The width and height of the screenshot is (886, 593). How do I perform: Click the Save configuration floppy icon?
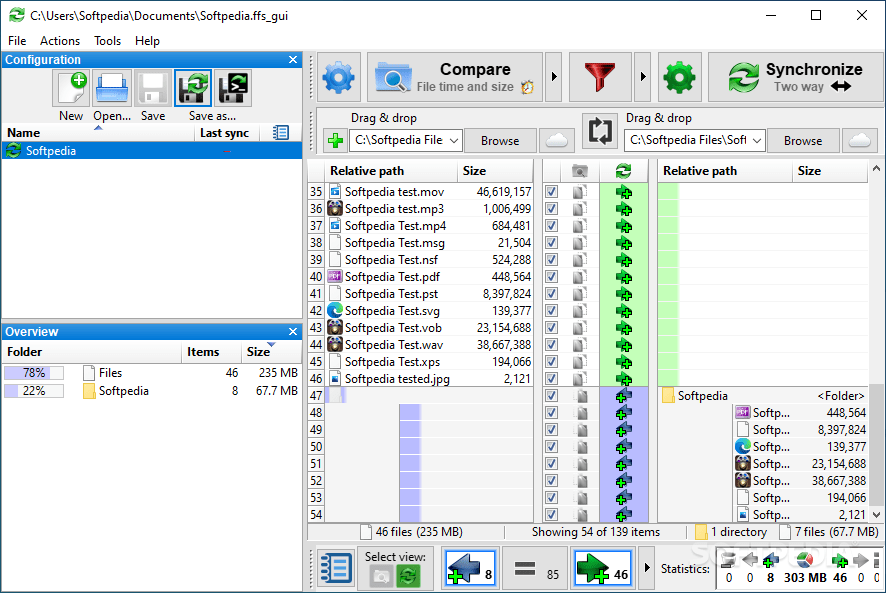click(153, 88)
